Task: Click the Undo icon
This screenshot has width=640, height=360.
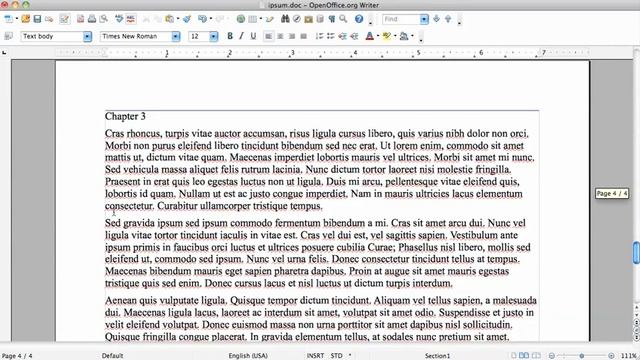Action: [x=202, y=19]
